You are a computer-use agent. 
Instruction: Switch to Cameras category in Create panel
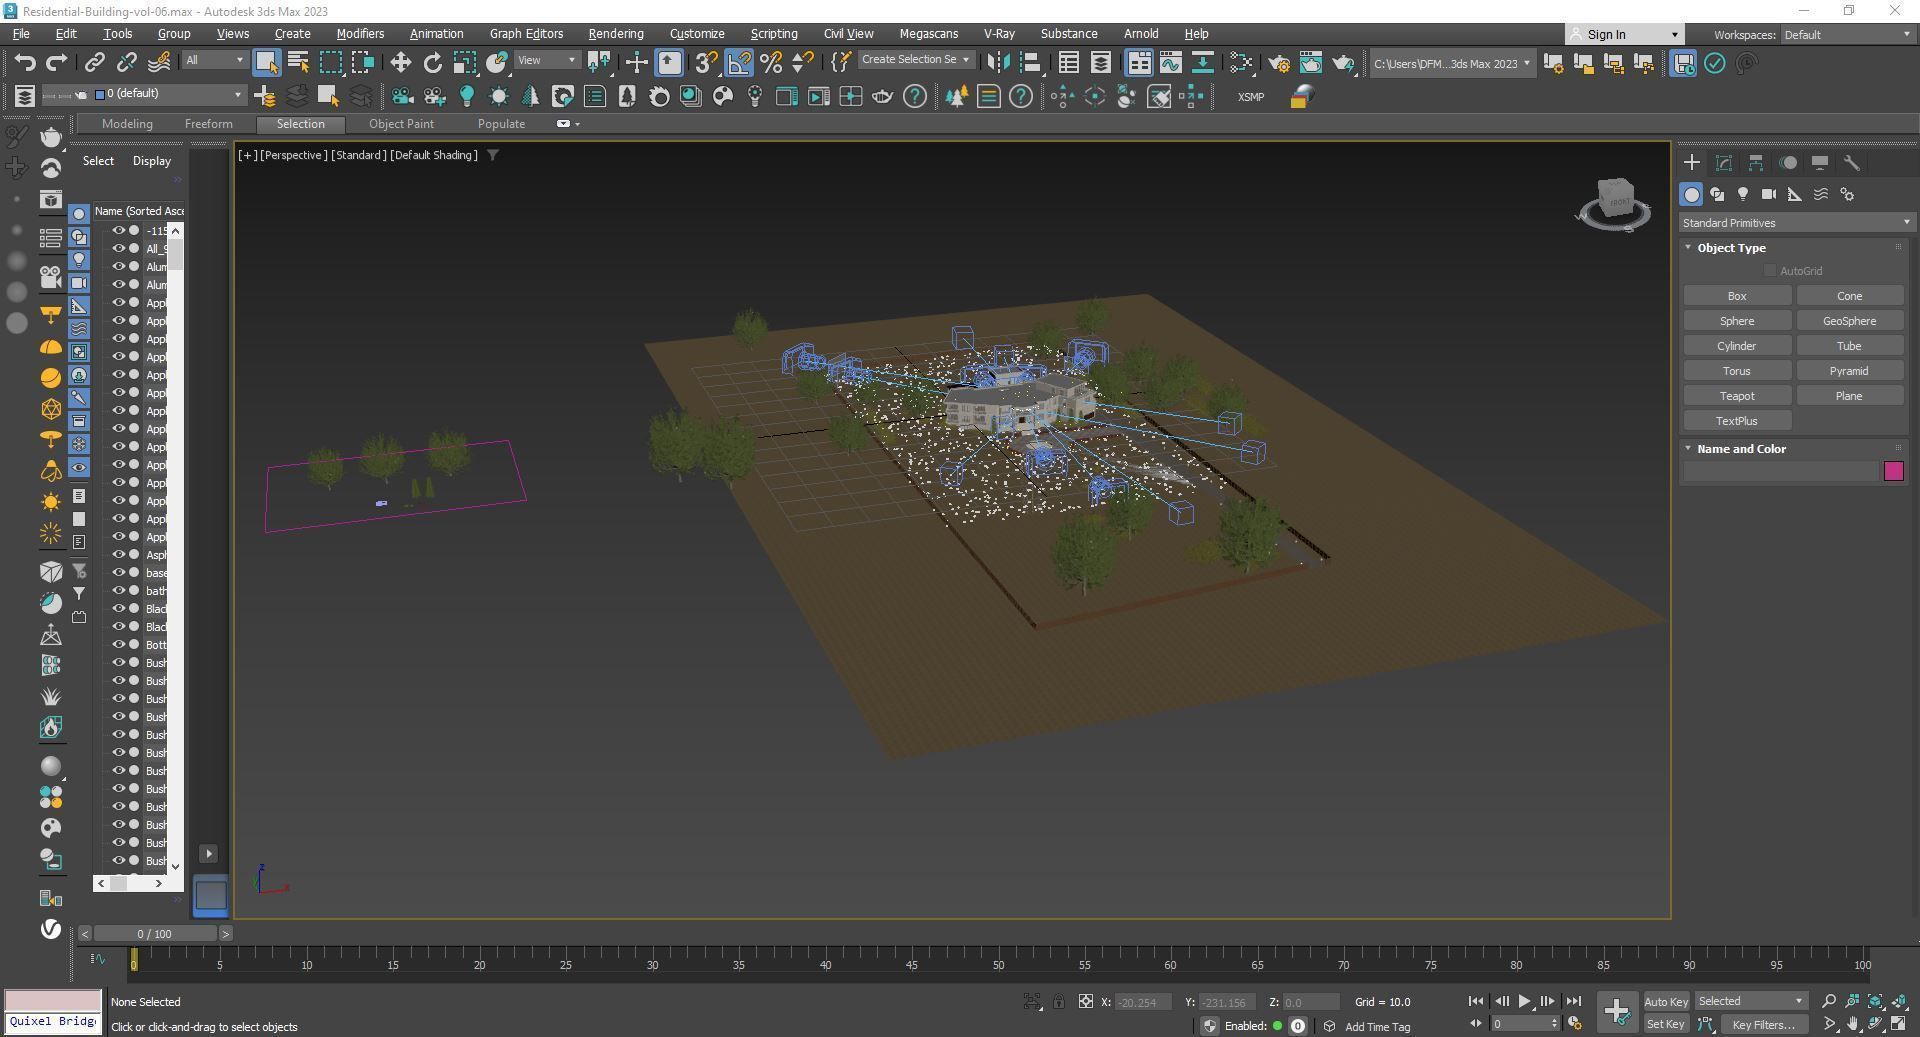coord(1768,194)
